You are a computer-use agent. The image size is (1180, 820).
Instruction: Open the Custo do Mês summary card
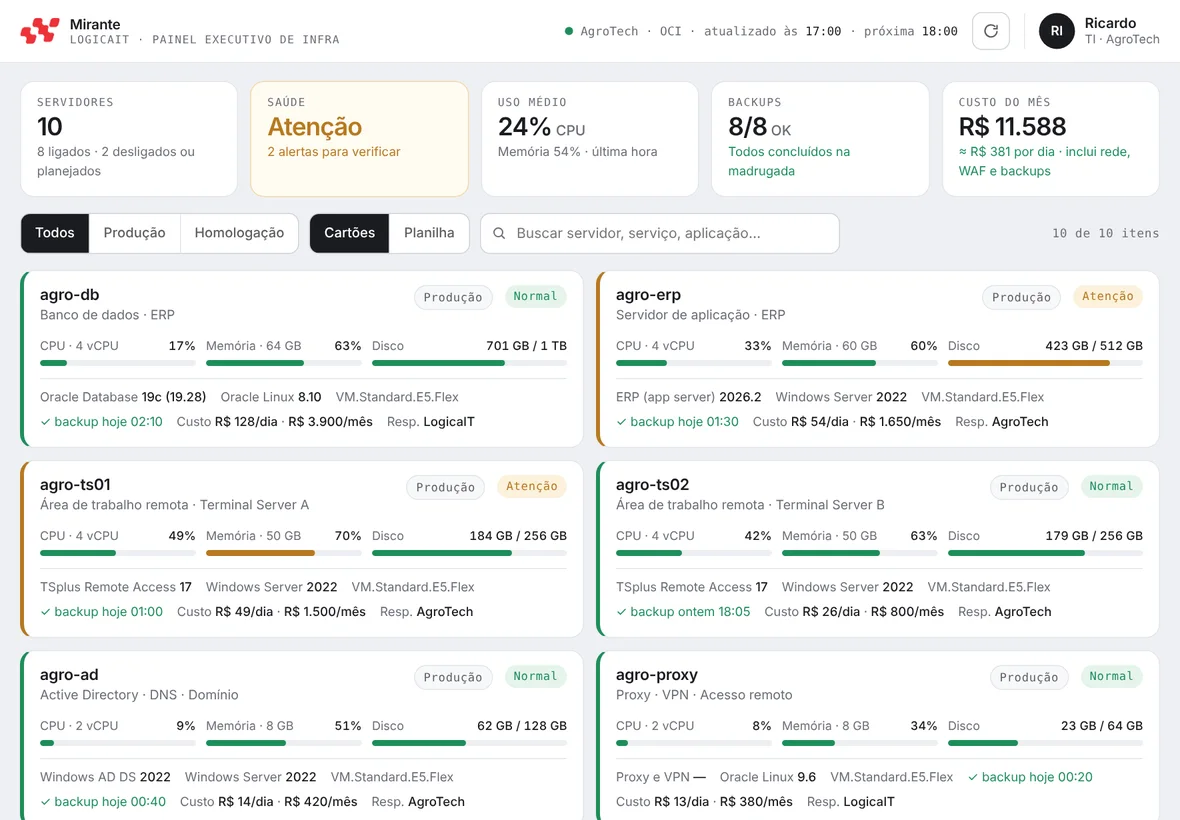coord(1051,139)
